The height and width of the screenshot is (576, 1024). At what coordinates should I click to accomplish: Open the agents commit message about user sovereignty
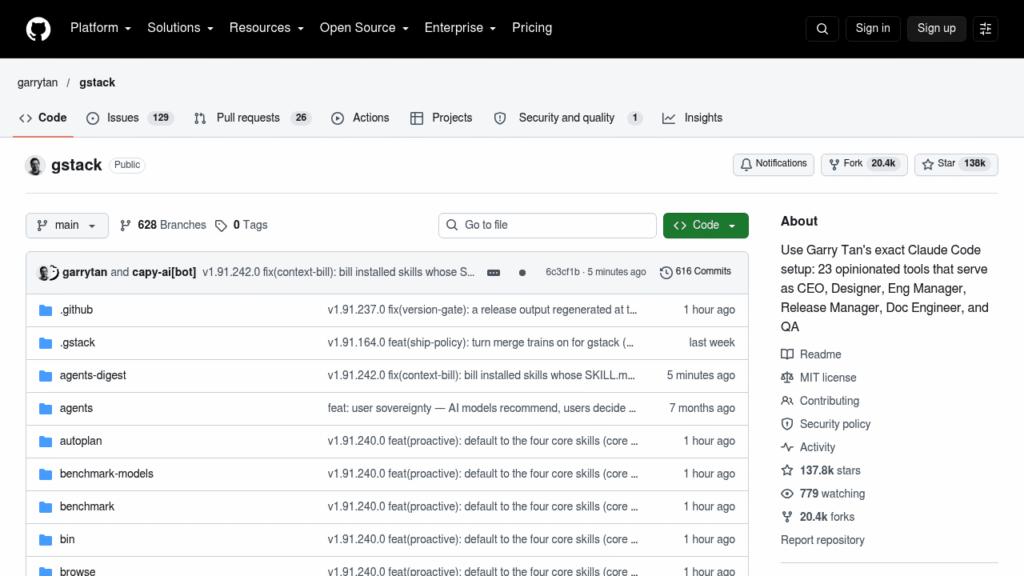(481, 408)
